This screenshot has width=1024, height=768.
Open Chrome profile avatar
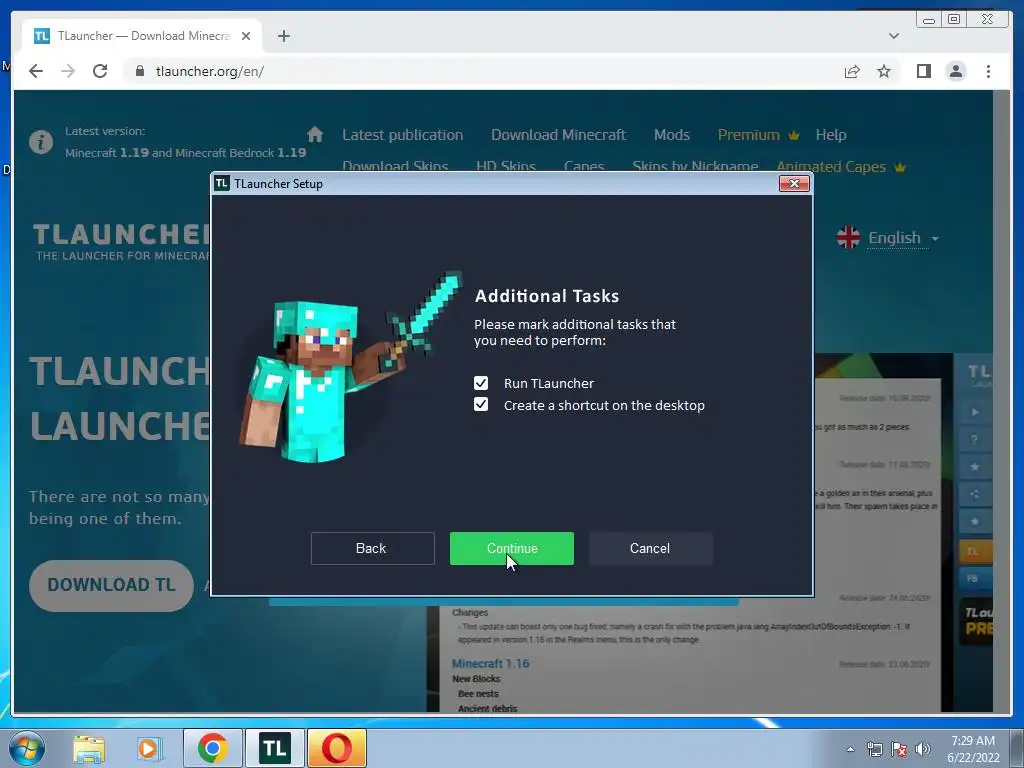click(x=956, y=71)
